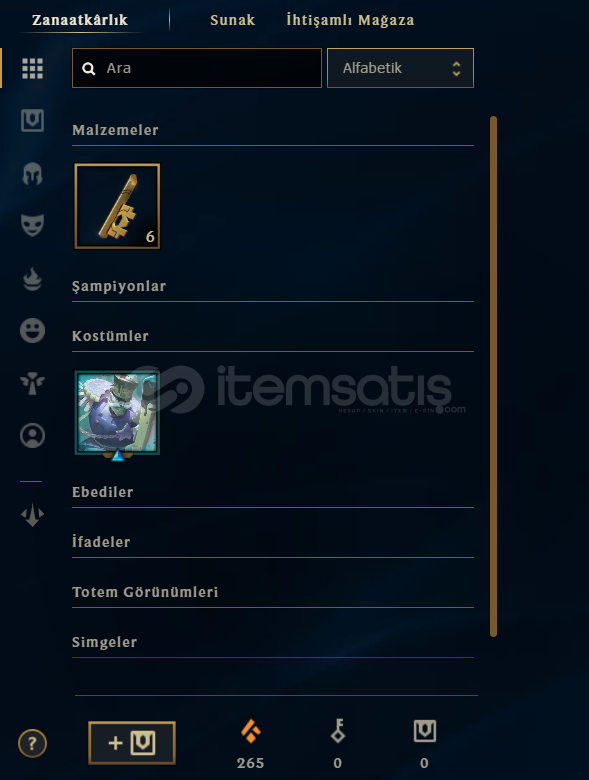Click the sort dropdown arrows
Viewport: 589px width, 780px height.
456,69
